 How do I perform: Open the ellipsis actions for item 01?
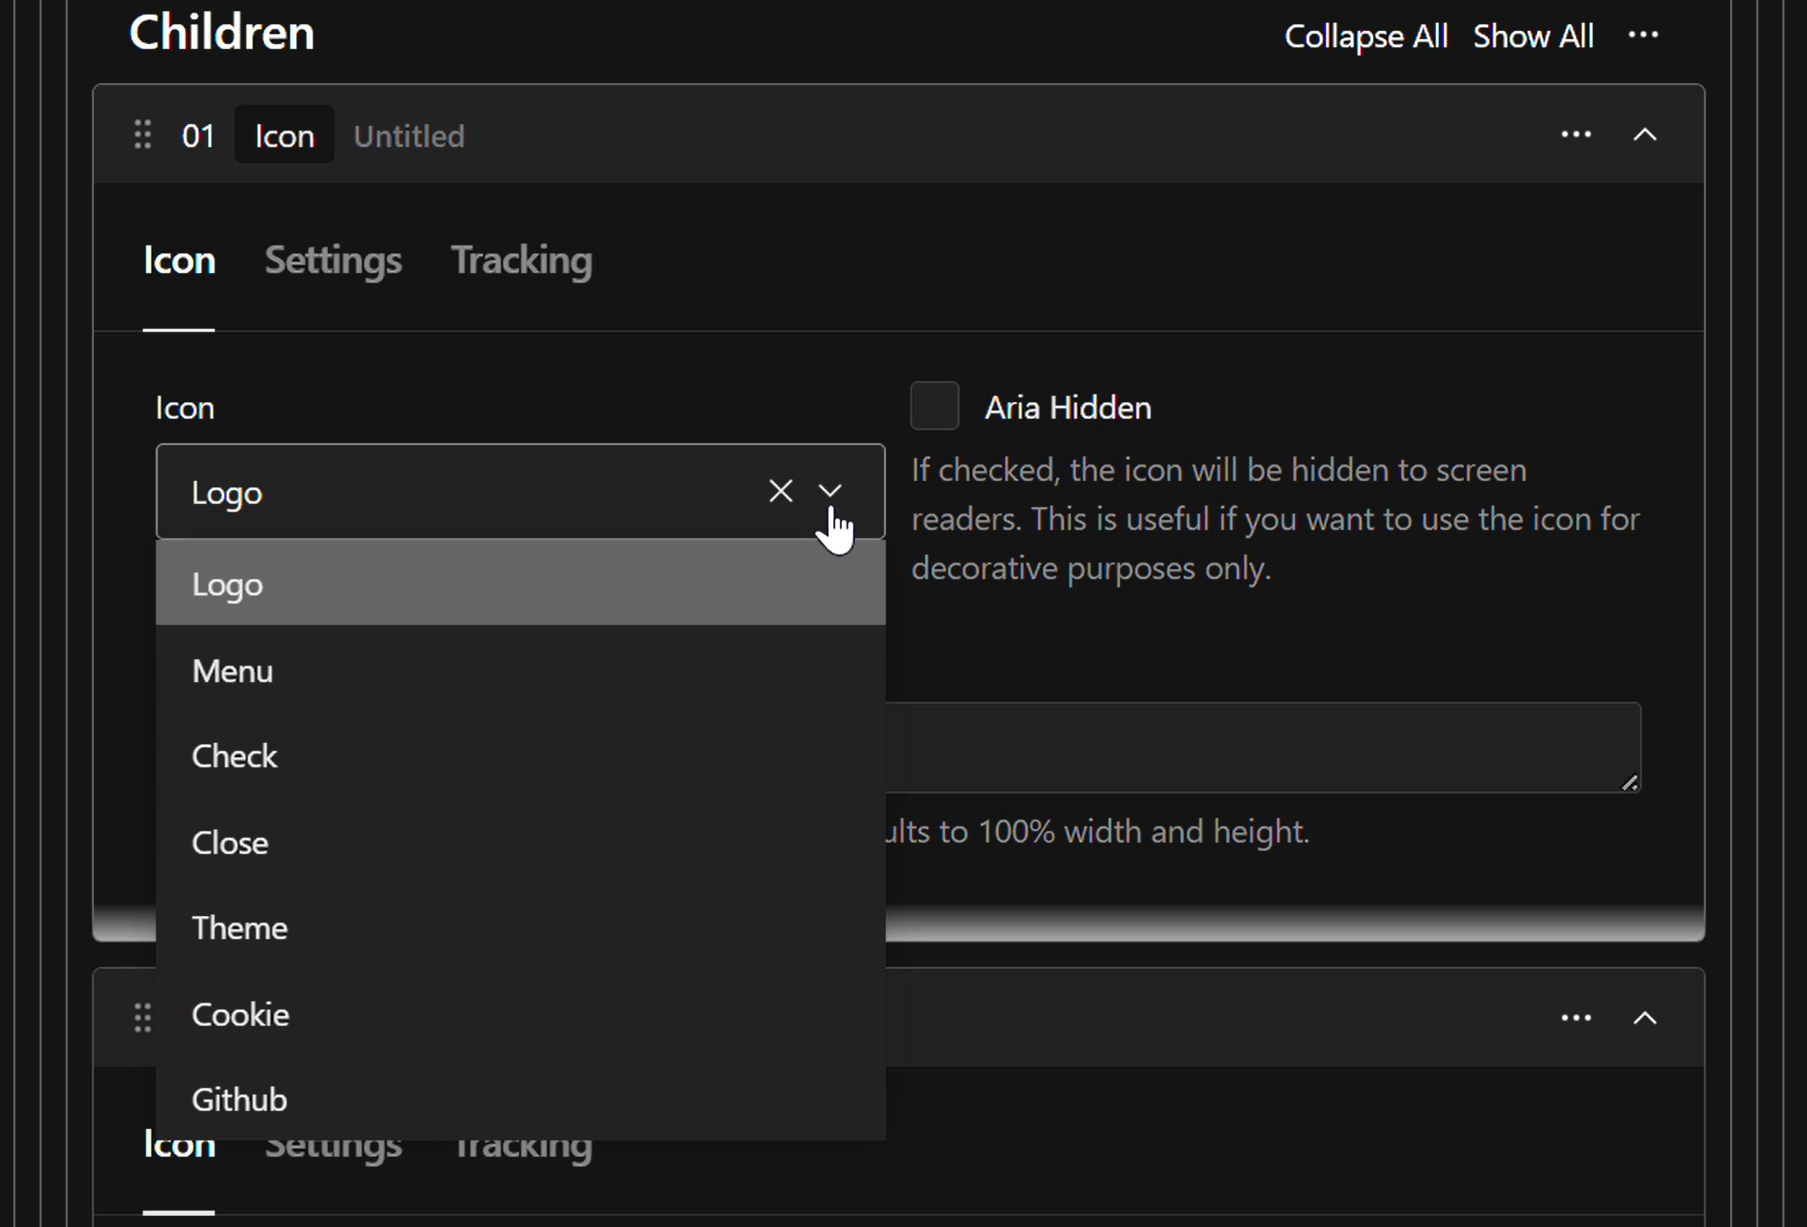click(1576, 134)
